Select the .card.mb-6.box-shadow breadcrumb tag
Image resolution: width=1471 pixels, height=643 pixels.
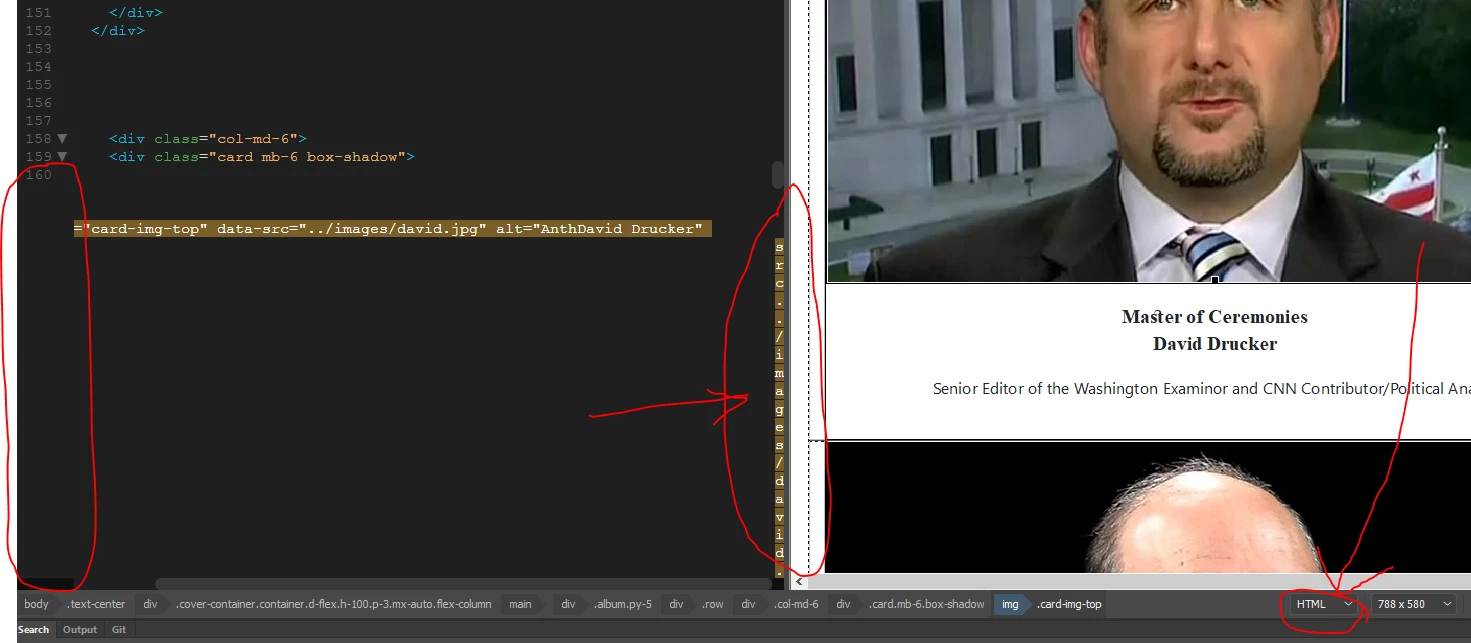click(x=927, y=604)
